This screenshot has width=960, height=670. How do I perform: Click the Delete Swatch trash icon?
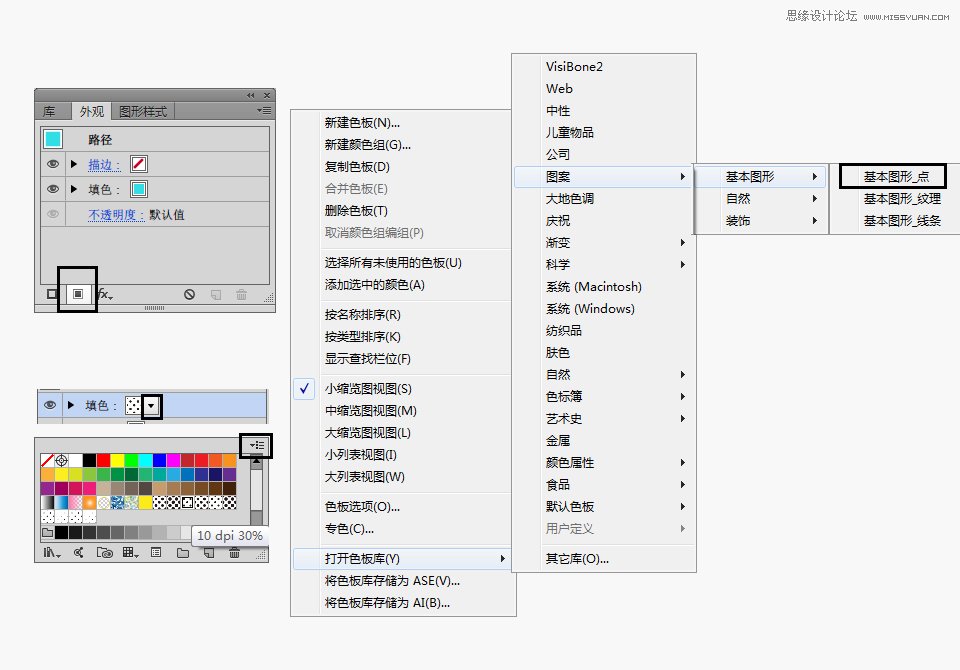tap(234, 552)
